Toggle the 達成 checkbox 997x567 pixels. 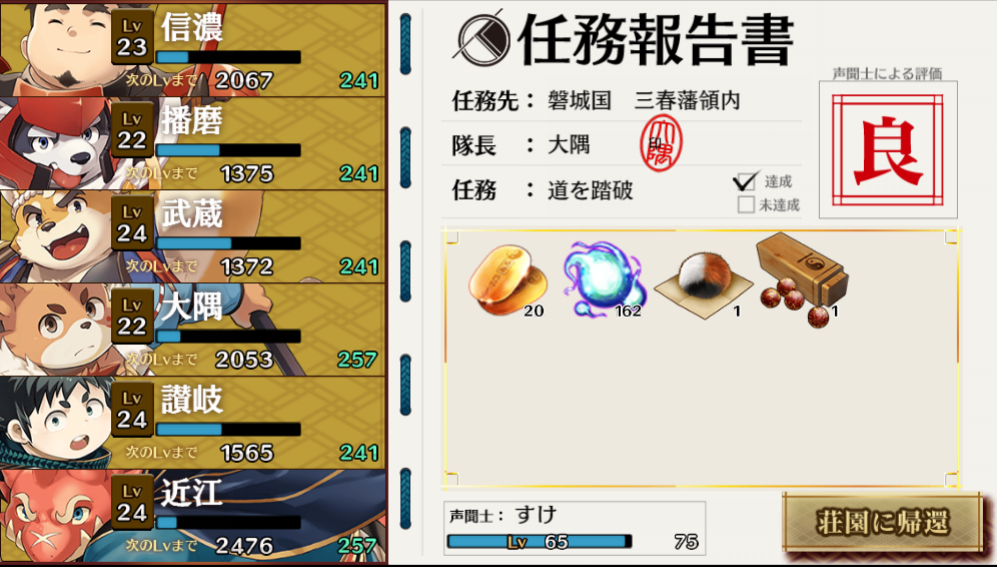tap(745, 181)
